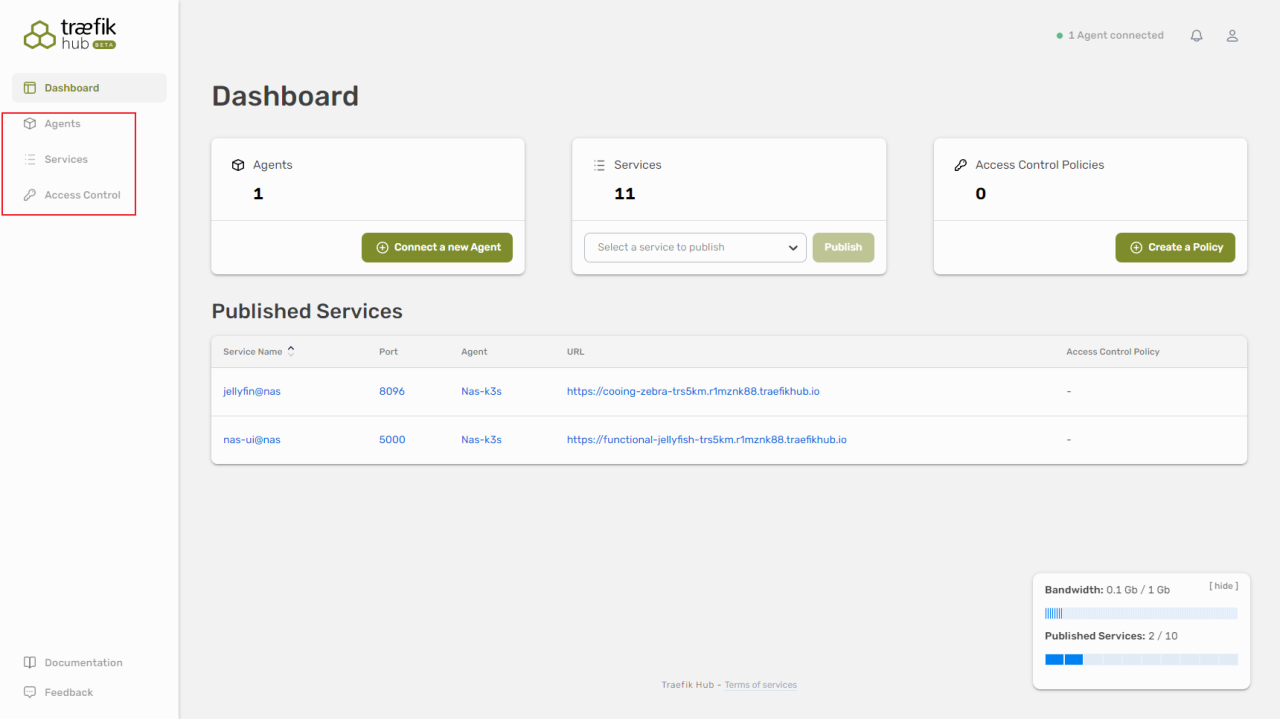
Task: Click the Agents cube icon in sidebar
Action: pos(30,124)
